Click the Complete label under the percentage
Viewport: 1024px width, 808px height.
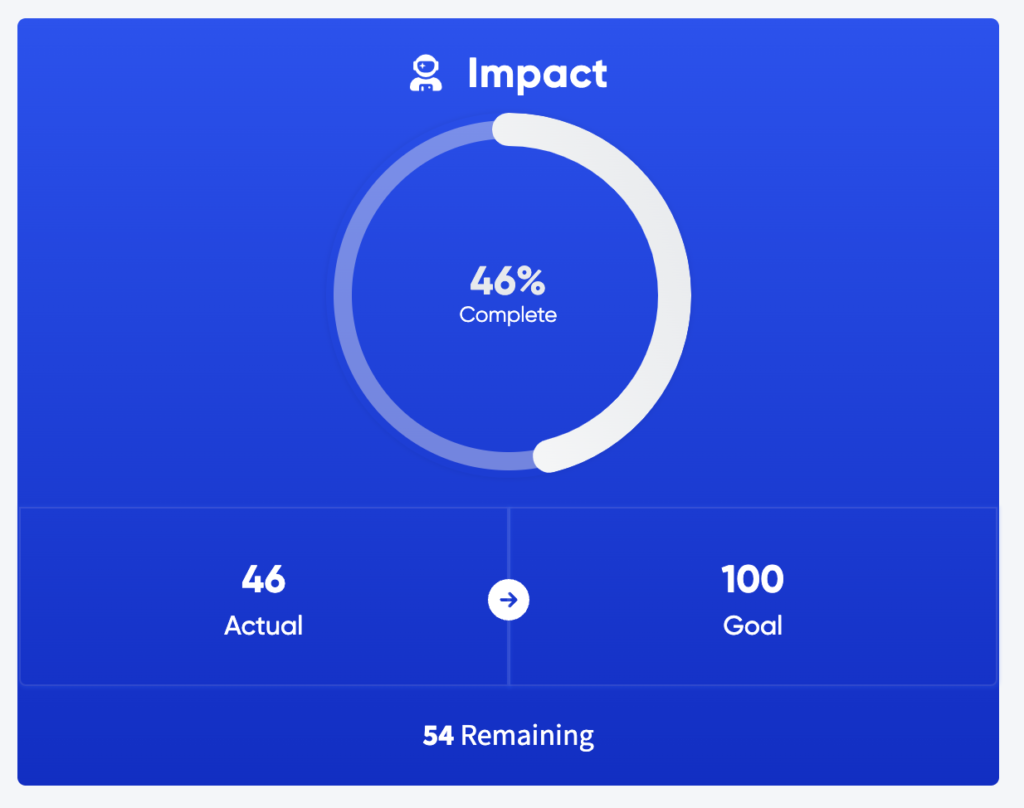[x=507, y=315]
